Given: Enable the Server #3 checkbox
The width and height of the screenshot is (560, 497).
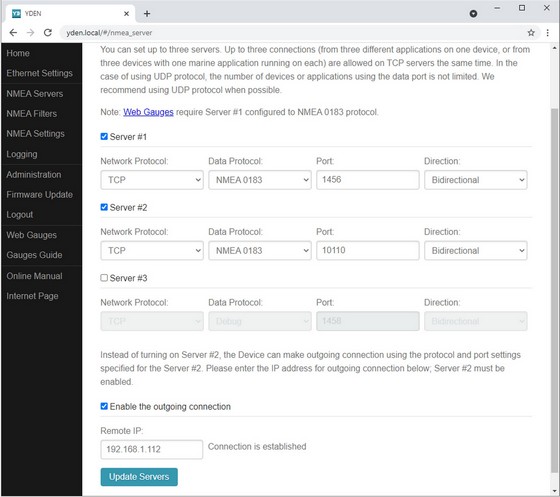Looking at the screenshot, I should tap(104, 278).
